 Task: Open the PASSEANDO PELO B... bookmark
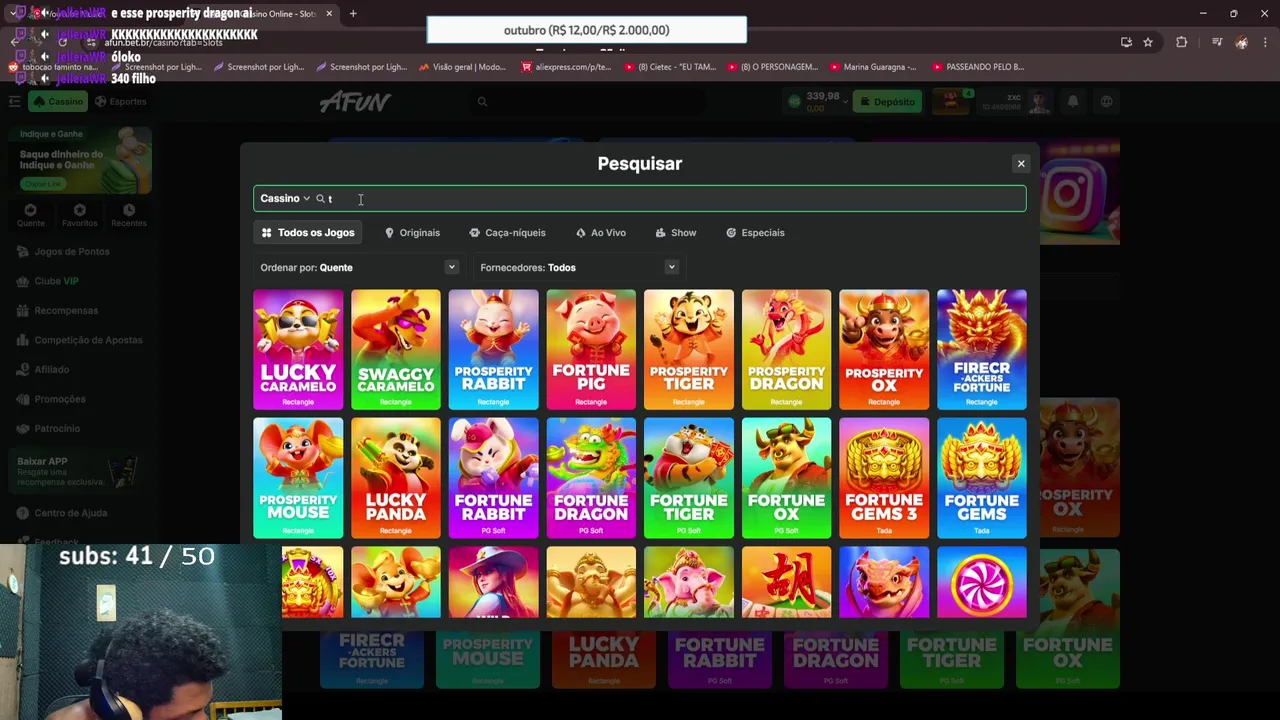(978, 67)
